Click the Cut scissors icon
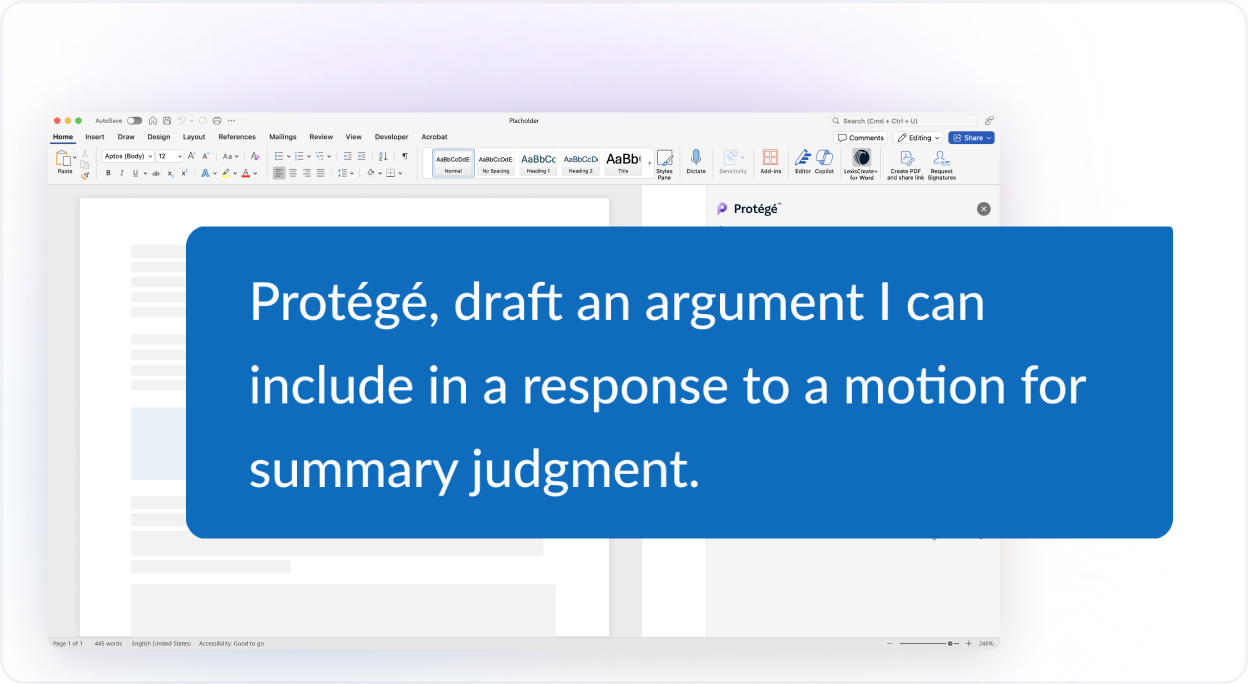This screenshot has width=1248, height=684. [x=85, y=153]
